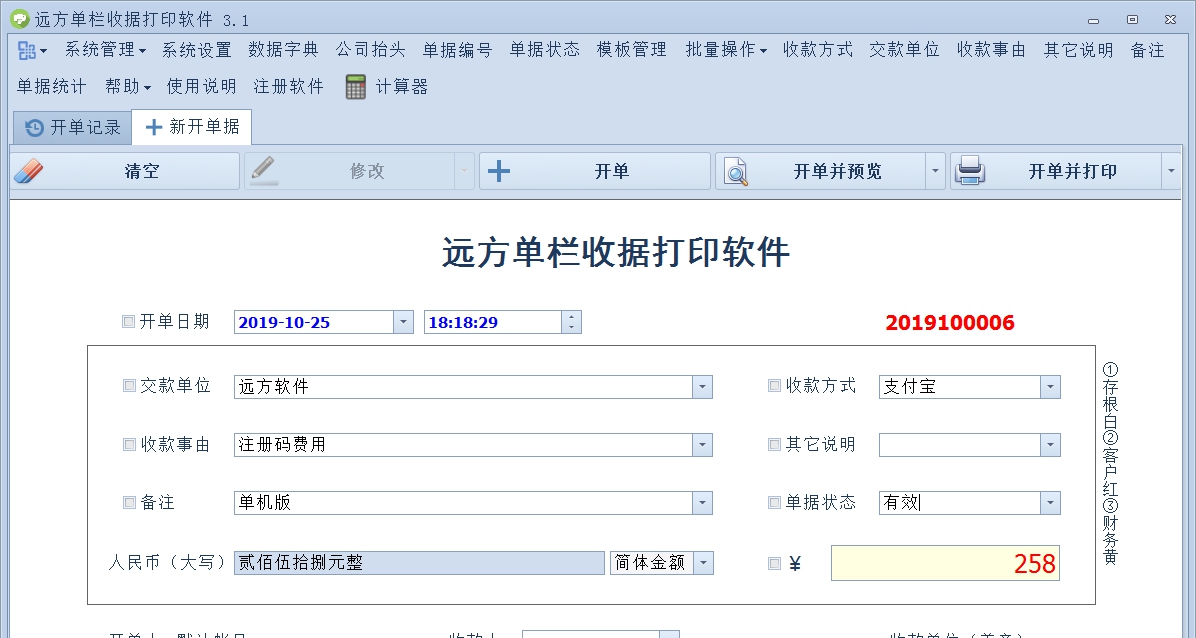Viewport: 1196px width, 638px height.
Task: Click the 清空 button to clear the form
Action: (x=140, y=170)
